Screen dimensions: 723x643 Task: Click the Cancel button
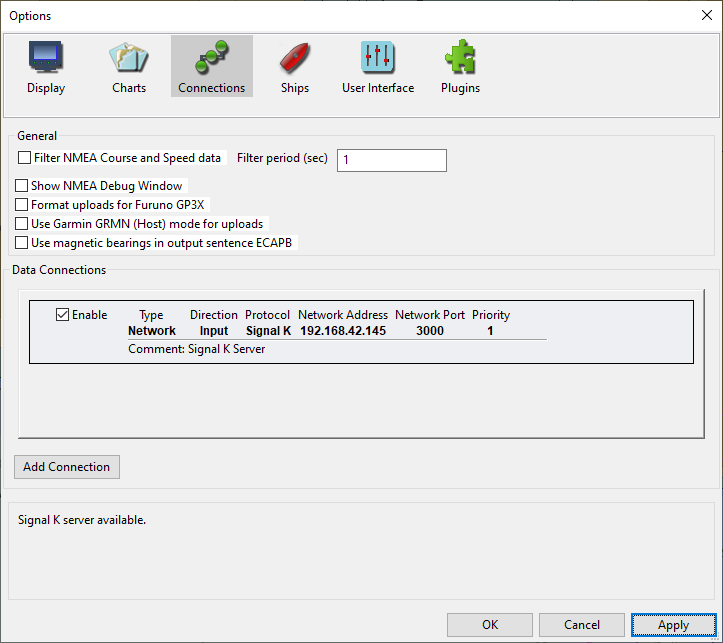(581, 625)
